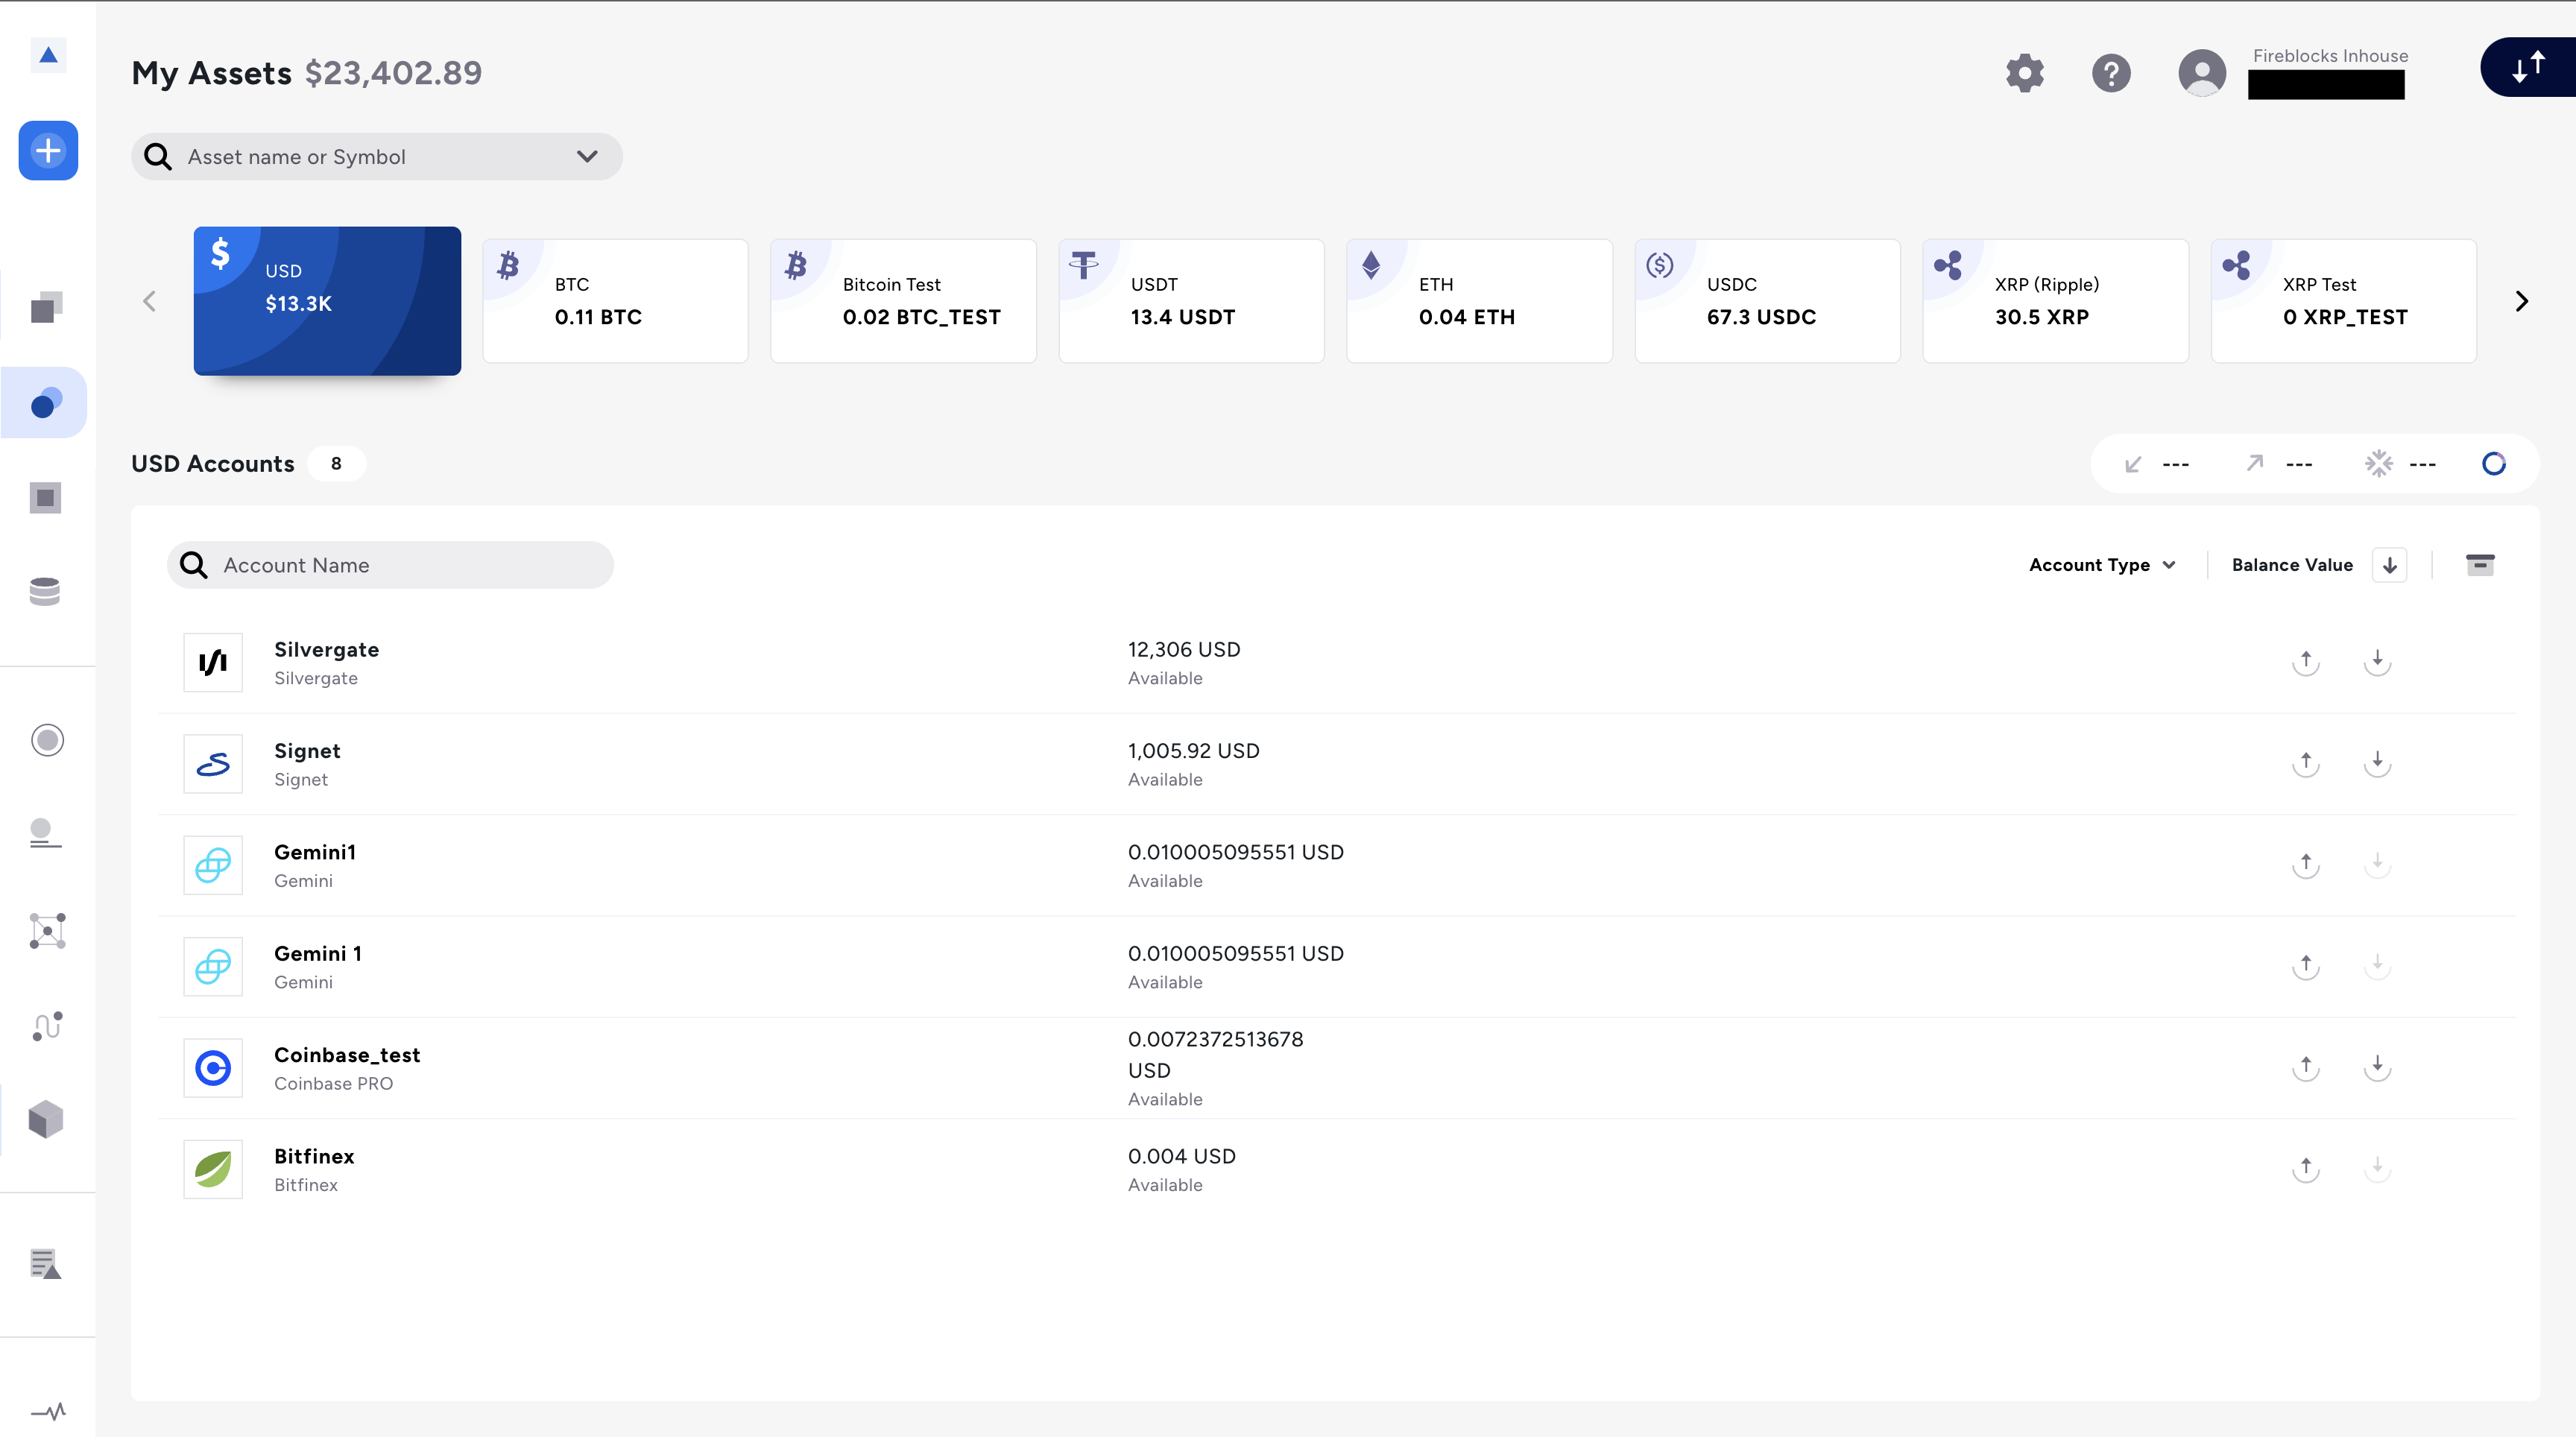
Task: Click the Fireblocks Inhouse workspace label
Action: click(x=2331, y=56)
